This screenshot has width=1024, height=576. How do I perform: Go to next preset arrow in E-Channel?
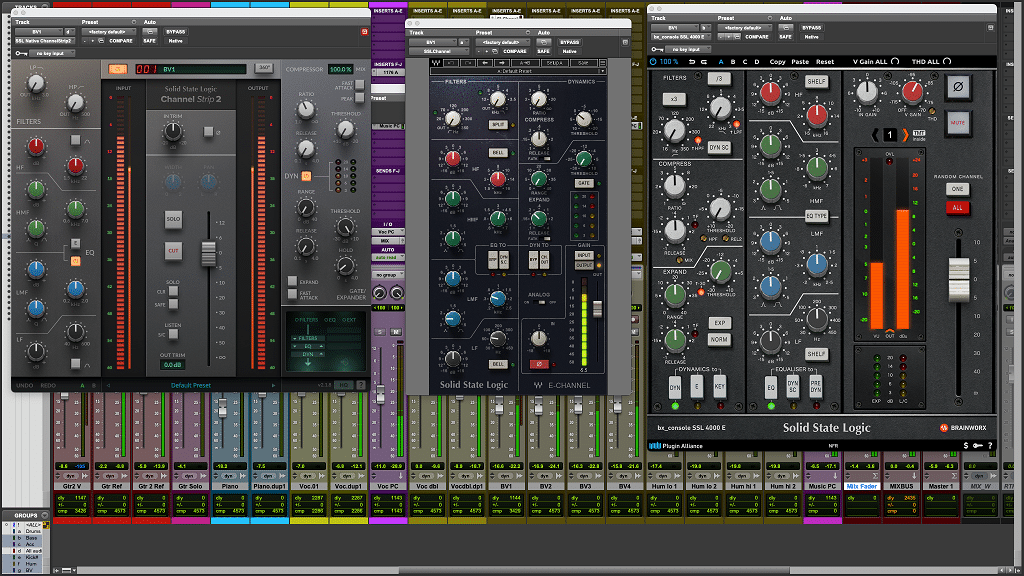pos(501,63)
